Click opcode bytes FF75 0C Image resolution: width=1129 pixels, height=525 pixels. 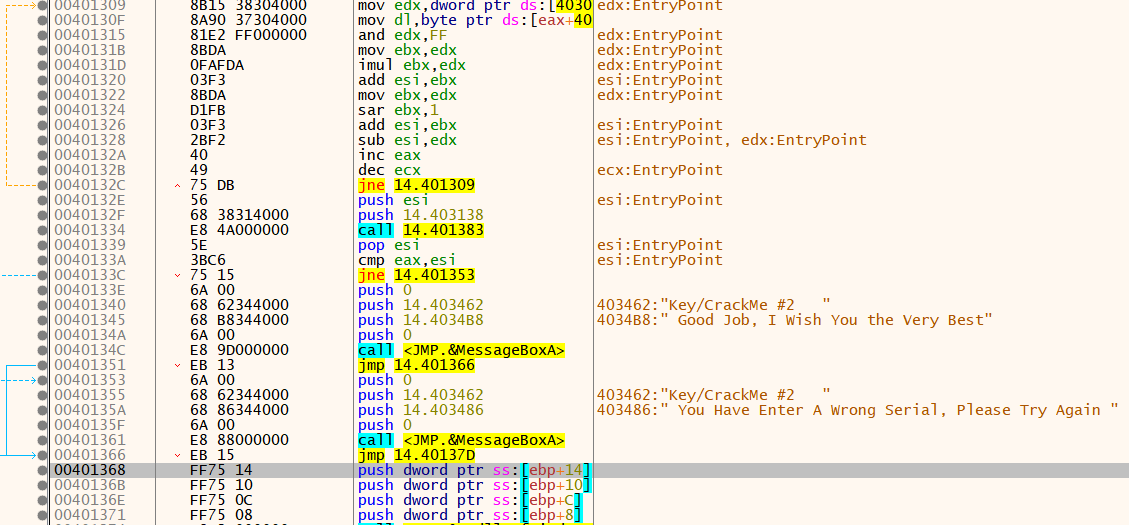click(x=221, y=501)
